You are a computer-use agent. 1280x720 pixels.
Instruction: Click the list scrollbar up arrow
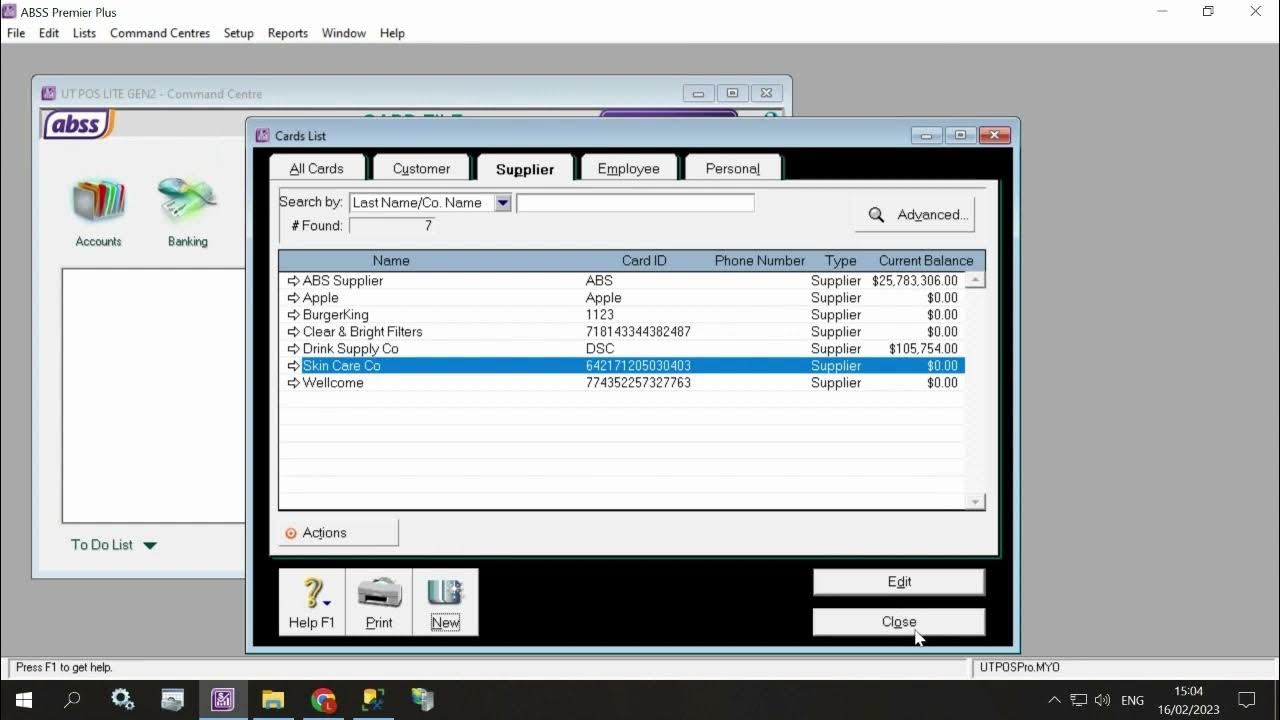point(976,281)
